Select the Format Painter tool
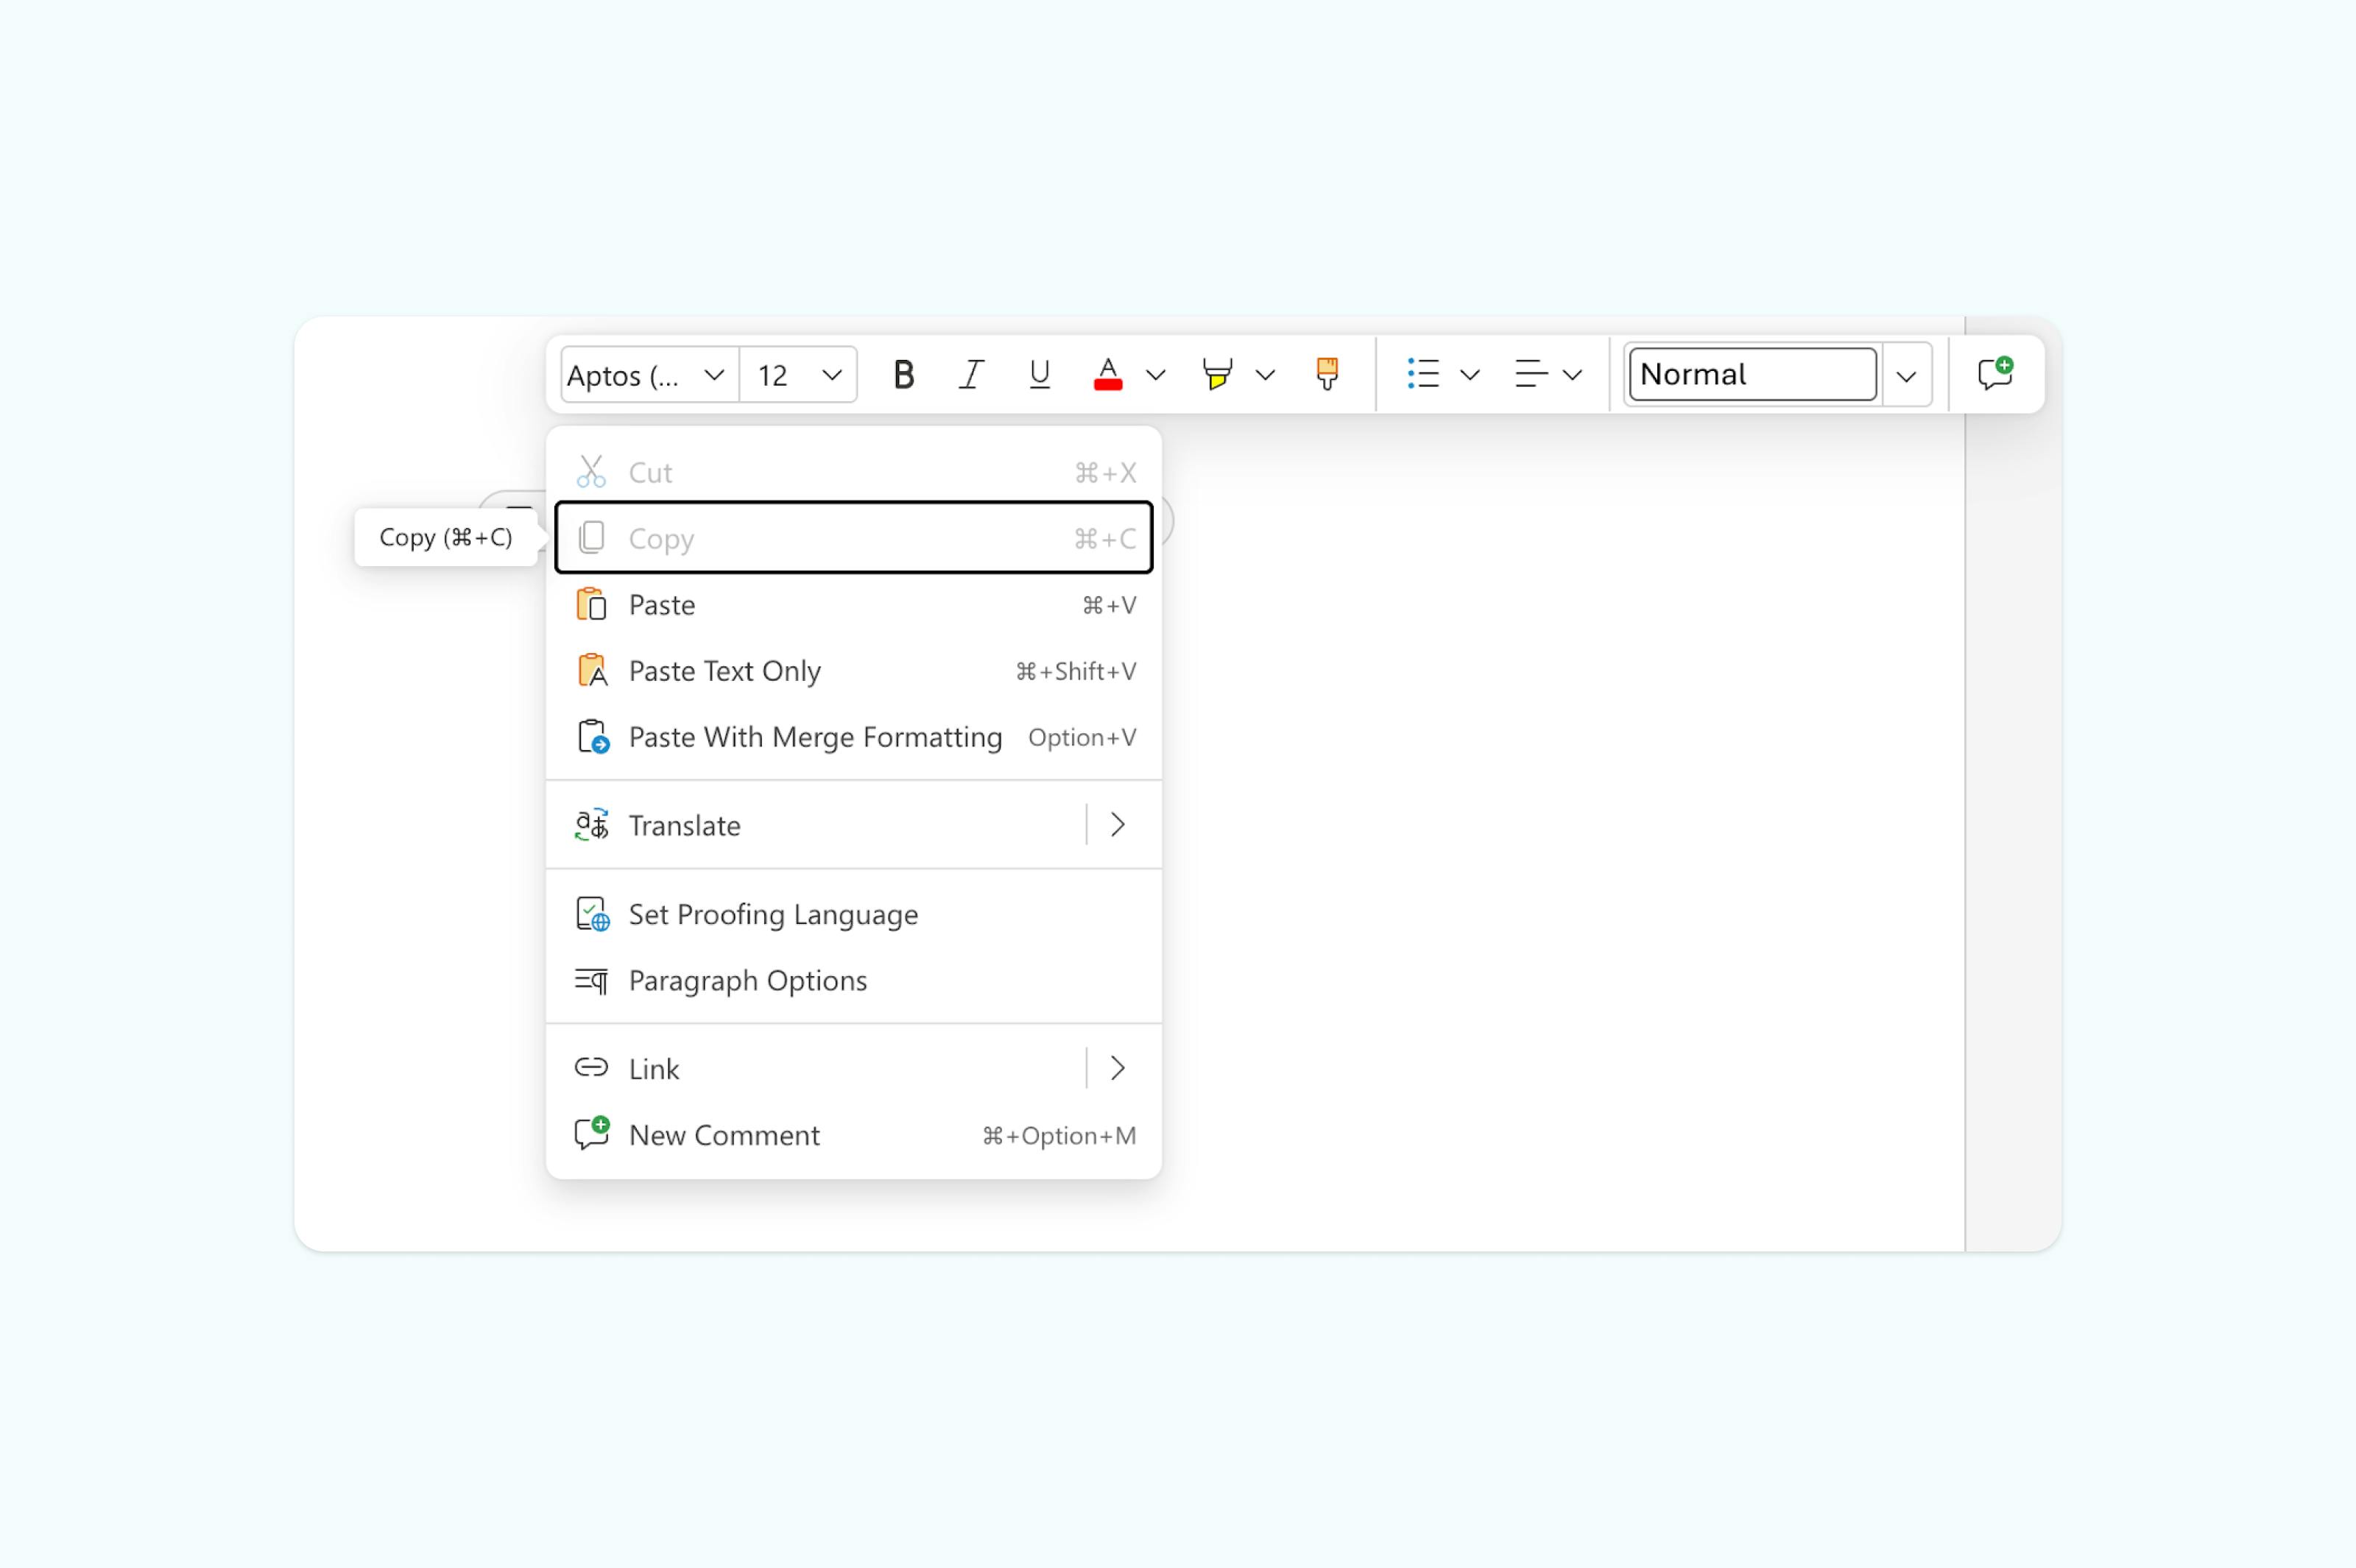The width and height of the screenshot is (2356, 1568). [1325, 374]
